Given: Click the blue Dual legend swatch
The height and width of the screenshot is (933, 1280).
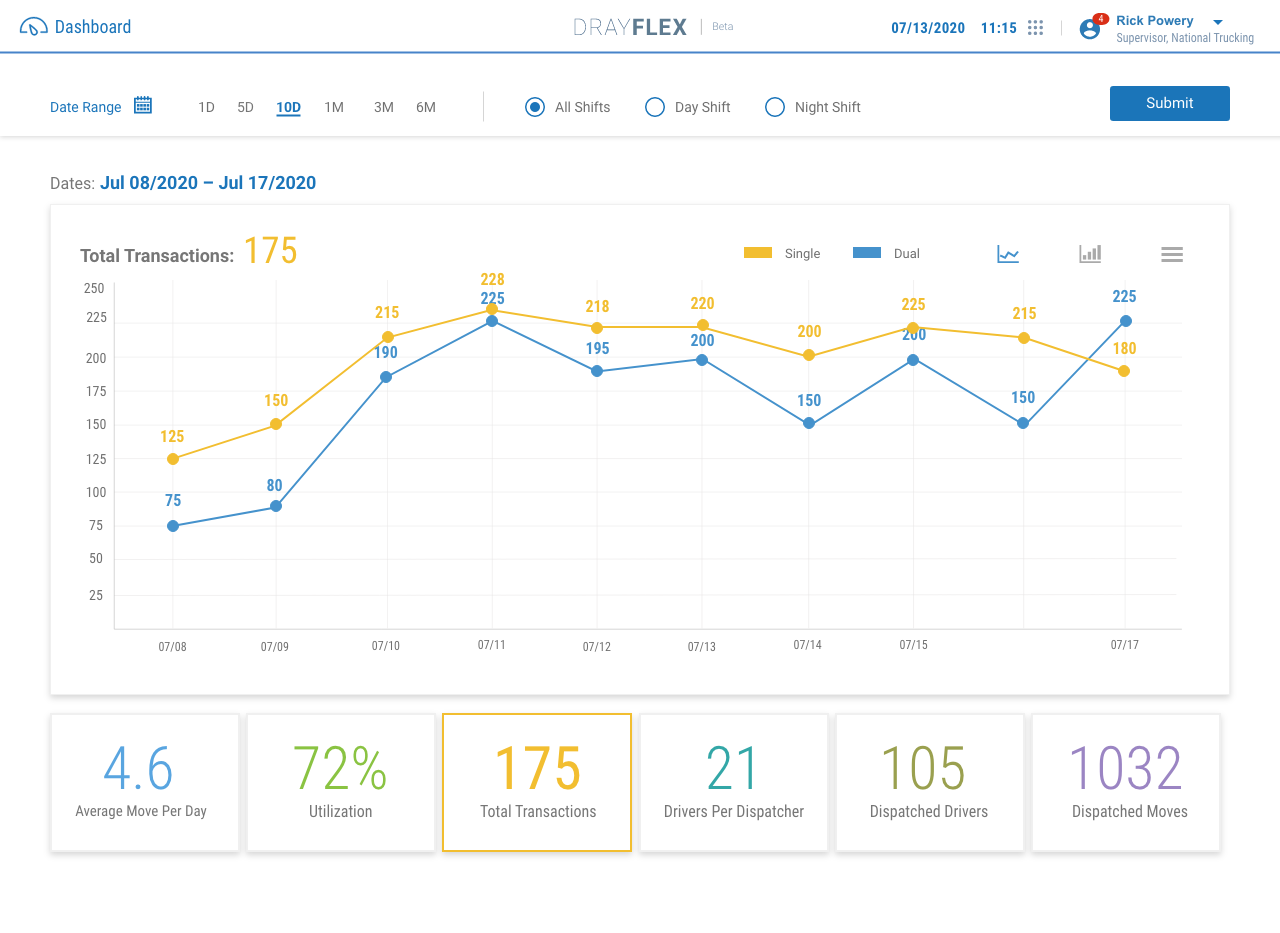Looking at the screenshot, I should 867,254.
